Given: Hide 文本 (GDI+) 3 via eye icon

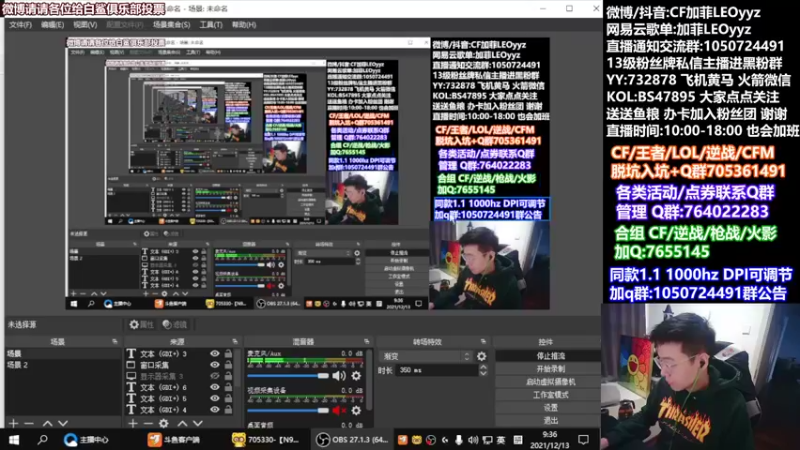Looking at the screenshot, I should tap(215, 354).
